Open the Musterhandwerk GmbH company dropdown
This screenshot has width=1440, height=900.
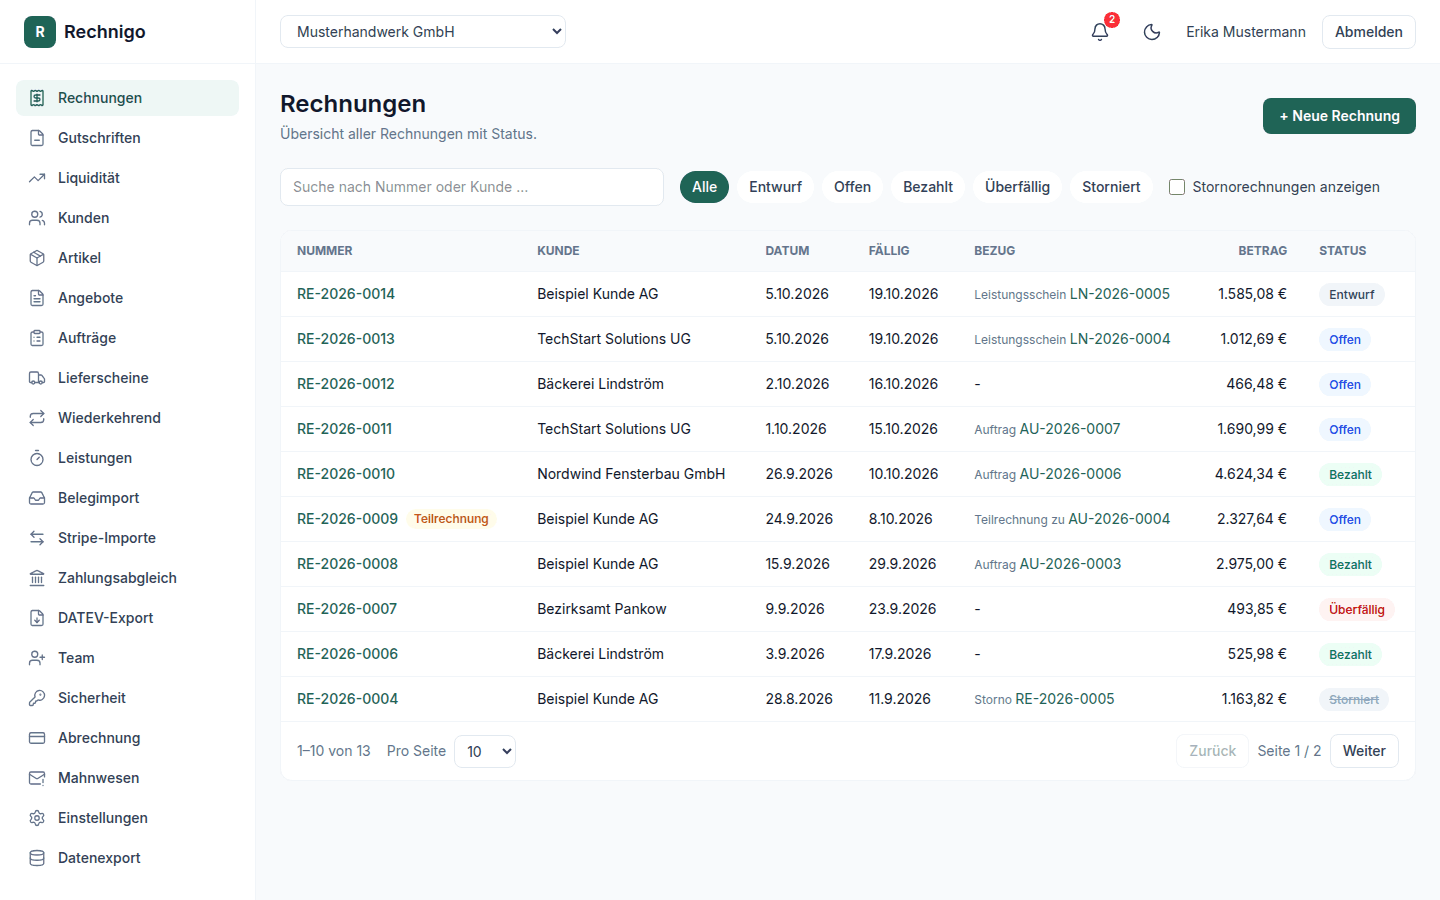[423, 32]
